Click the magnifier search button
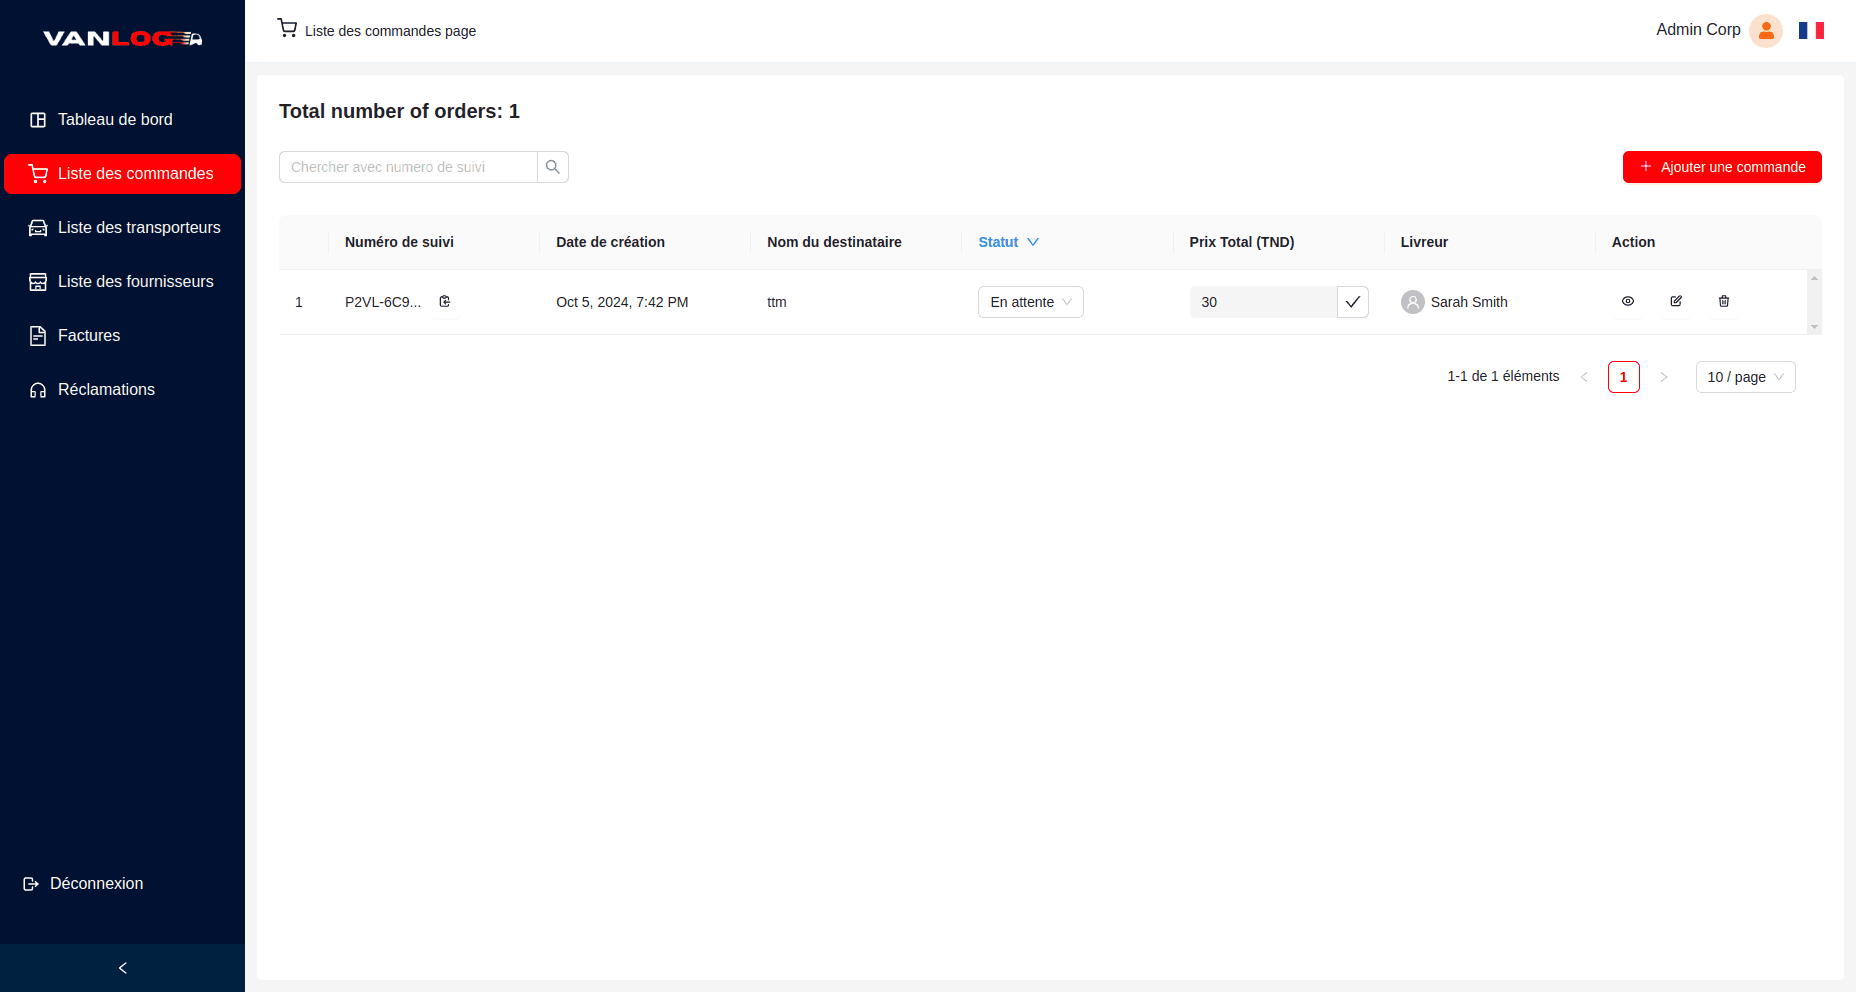Screen dimensions: 1856x992 tap(553, 167)
